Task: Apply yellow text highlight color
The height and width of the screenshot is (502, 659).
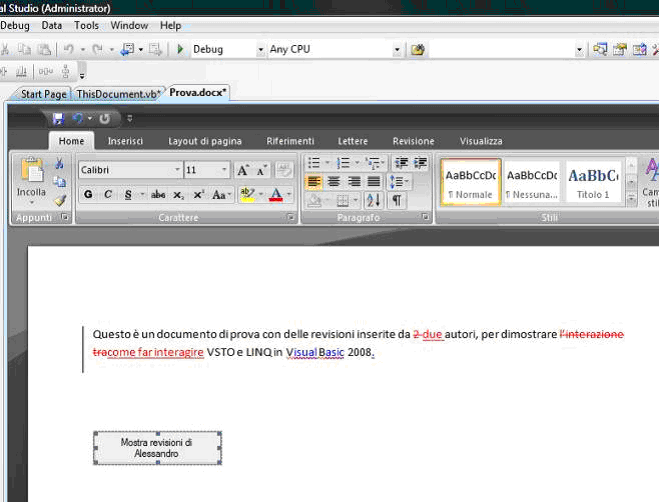Action: 247,195
